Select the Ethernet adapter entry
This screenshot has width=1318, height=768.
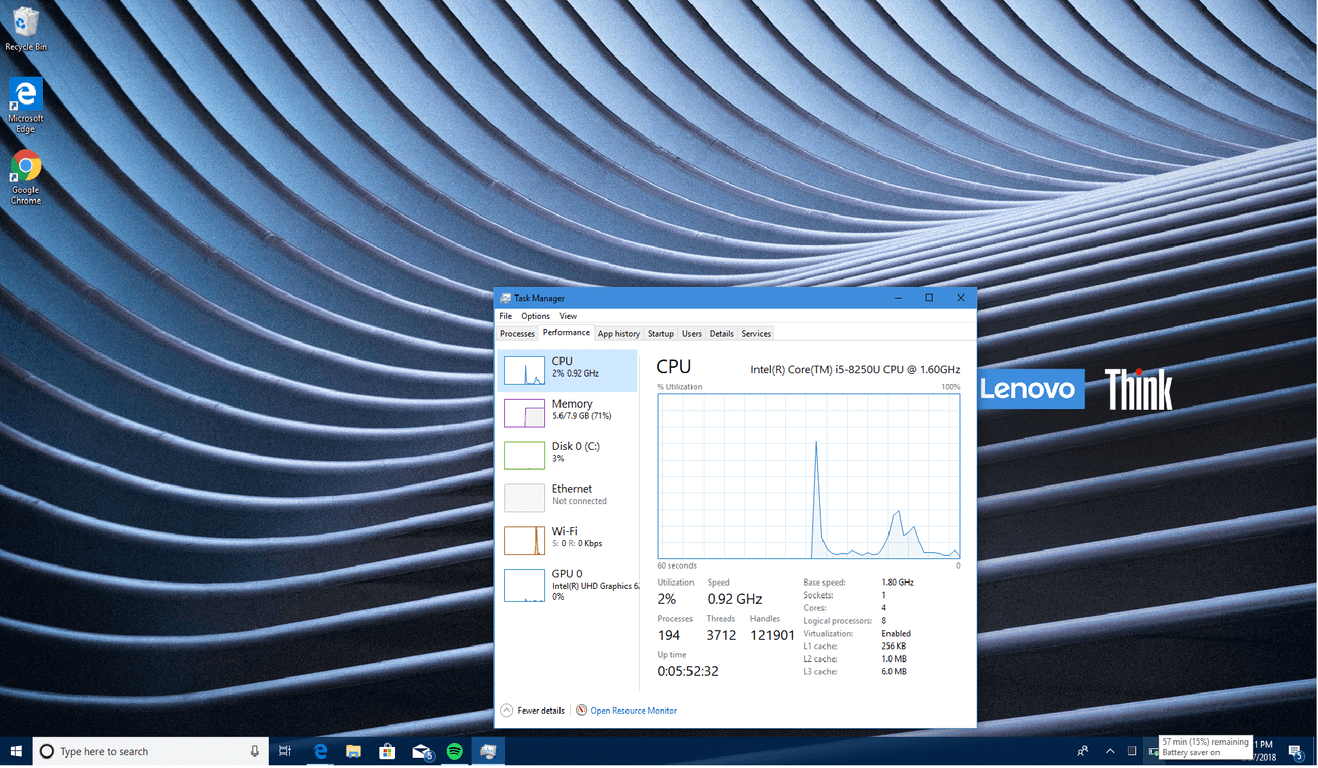pos(567,495)
